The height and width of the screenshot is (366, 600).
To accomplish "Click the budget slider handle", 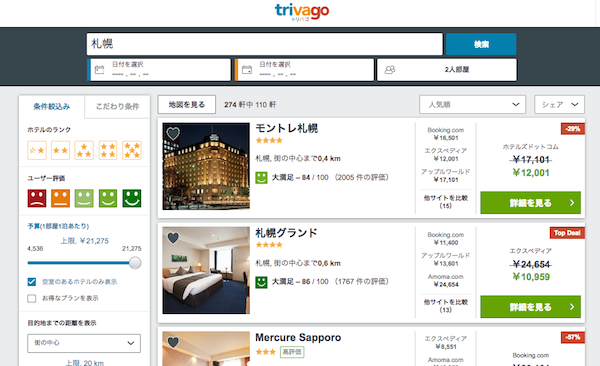I will pyautogui.click(x=135, y=263).
